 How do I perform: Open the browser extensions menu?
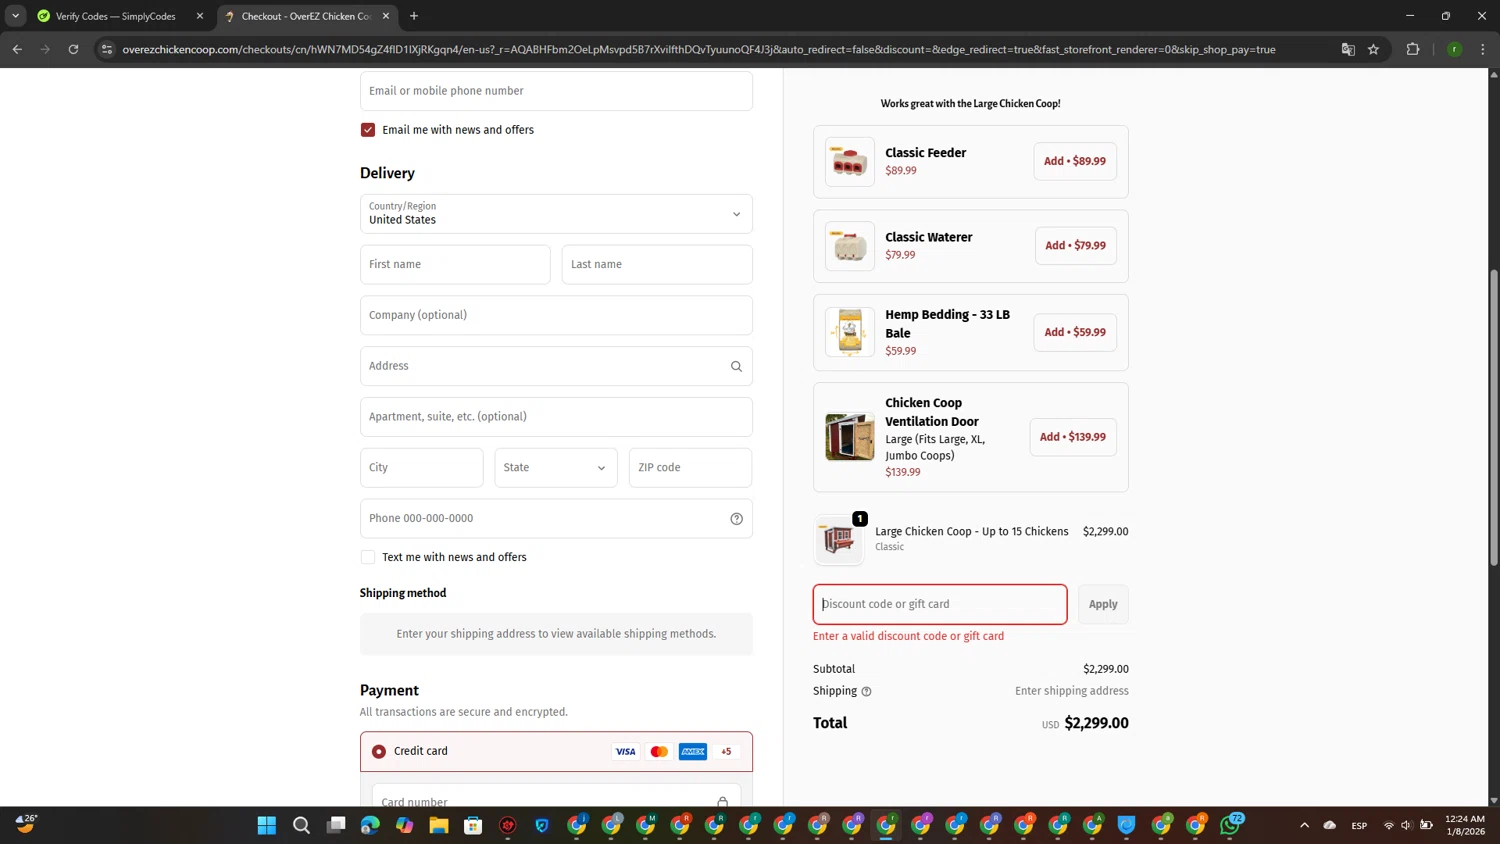pos(1413,49)
